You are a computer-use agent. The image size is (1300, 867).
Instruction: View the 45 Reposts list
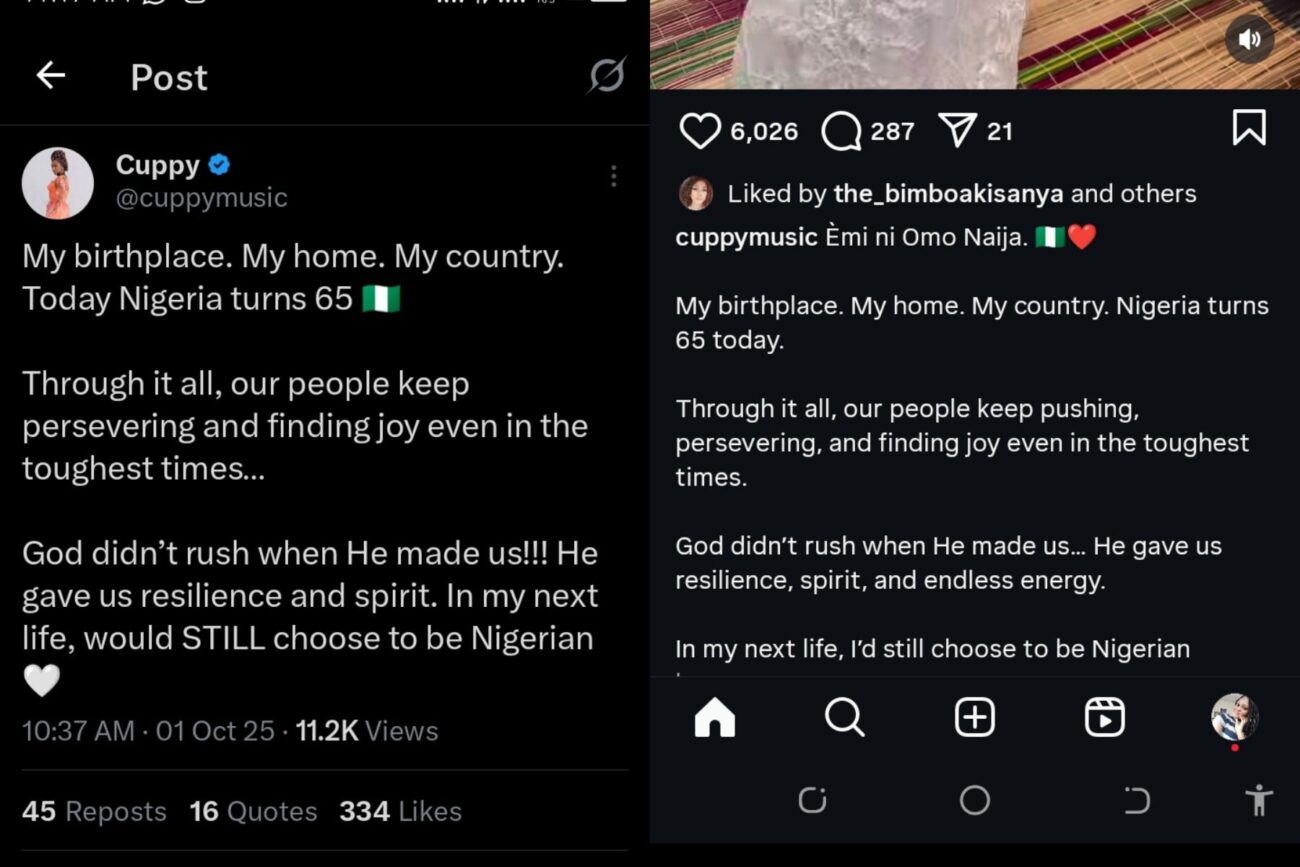click(94, 811)
